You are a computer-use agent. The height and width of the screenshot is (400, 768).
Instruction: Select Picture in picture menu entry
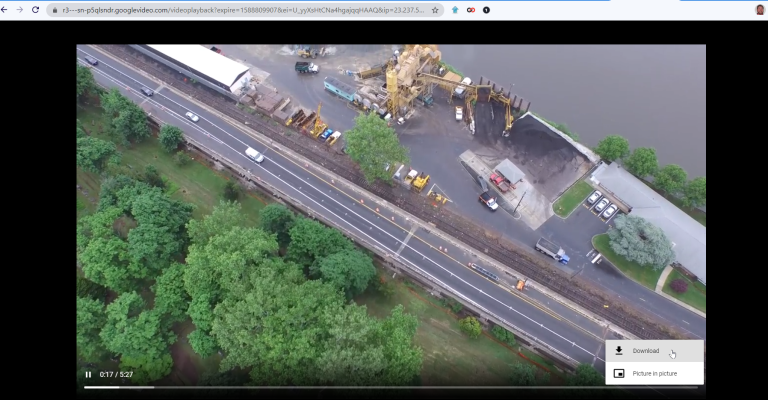[654, 373]
